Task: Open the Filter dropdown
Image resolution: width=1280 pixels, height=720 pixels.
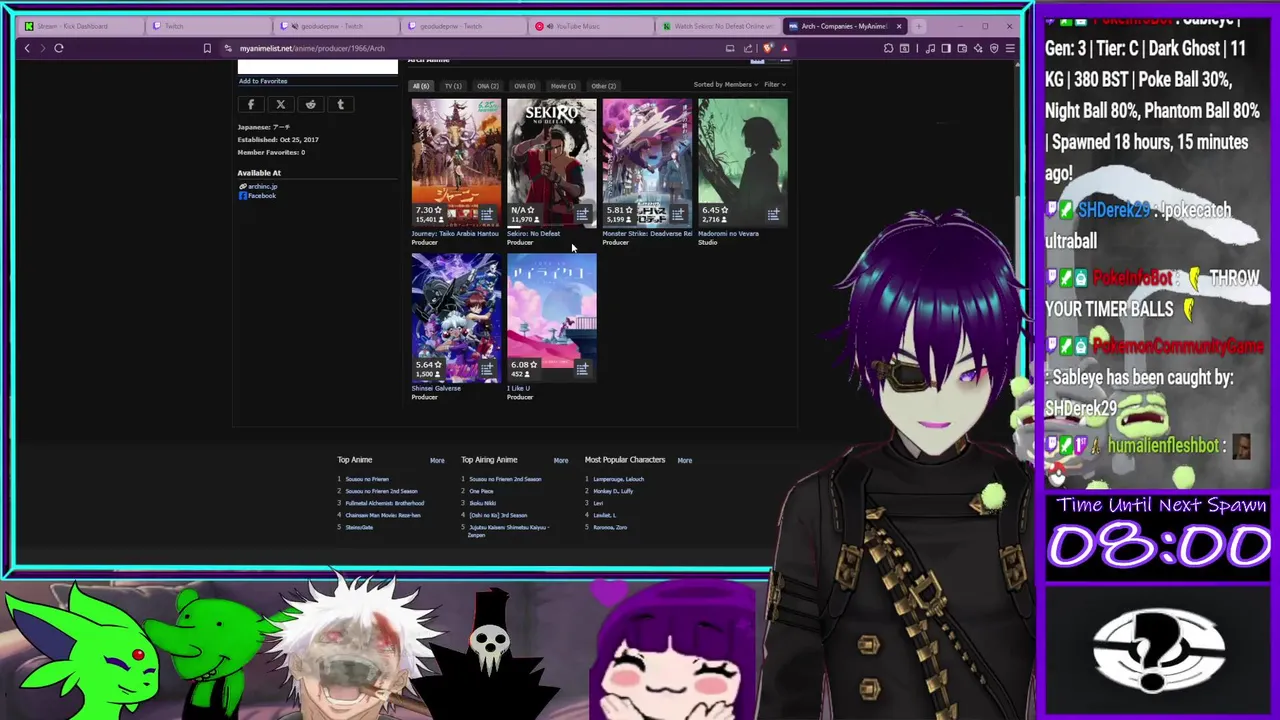Action: pyautogui.click(x=775, y=85)
